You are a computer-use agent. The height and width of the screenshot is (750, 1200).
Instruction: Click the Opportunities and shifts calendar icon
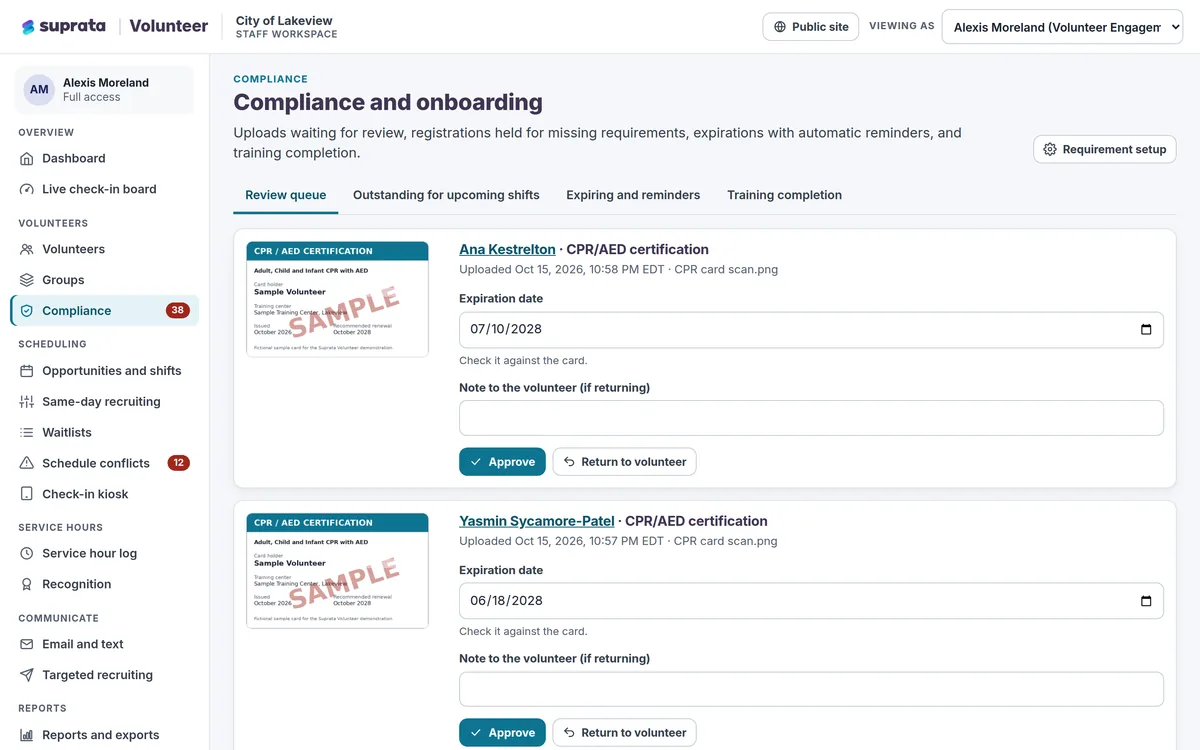click(27, 371)
